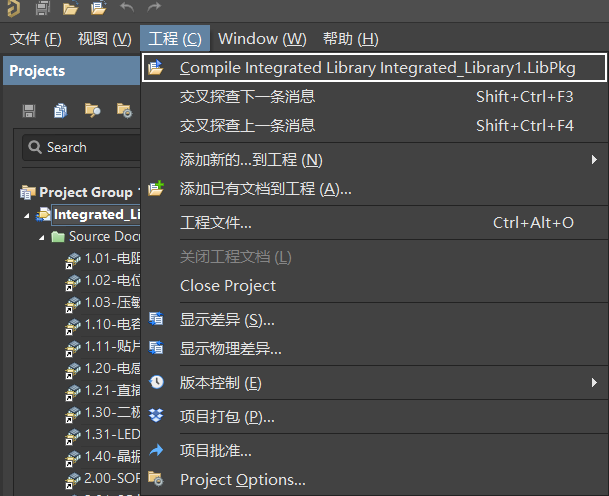The image size is (609, 496).
Task: Open the 文件 (F) menu
Action: (35, 39)
